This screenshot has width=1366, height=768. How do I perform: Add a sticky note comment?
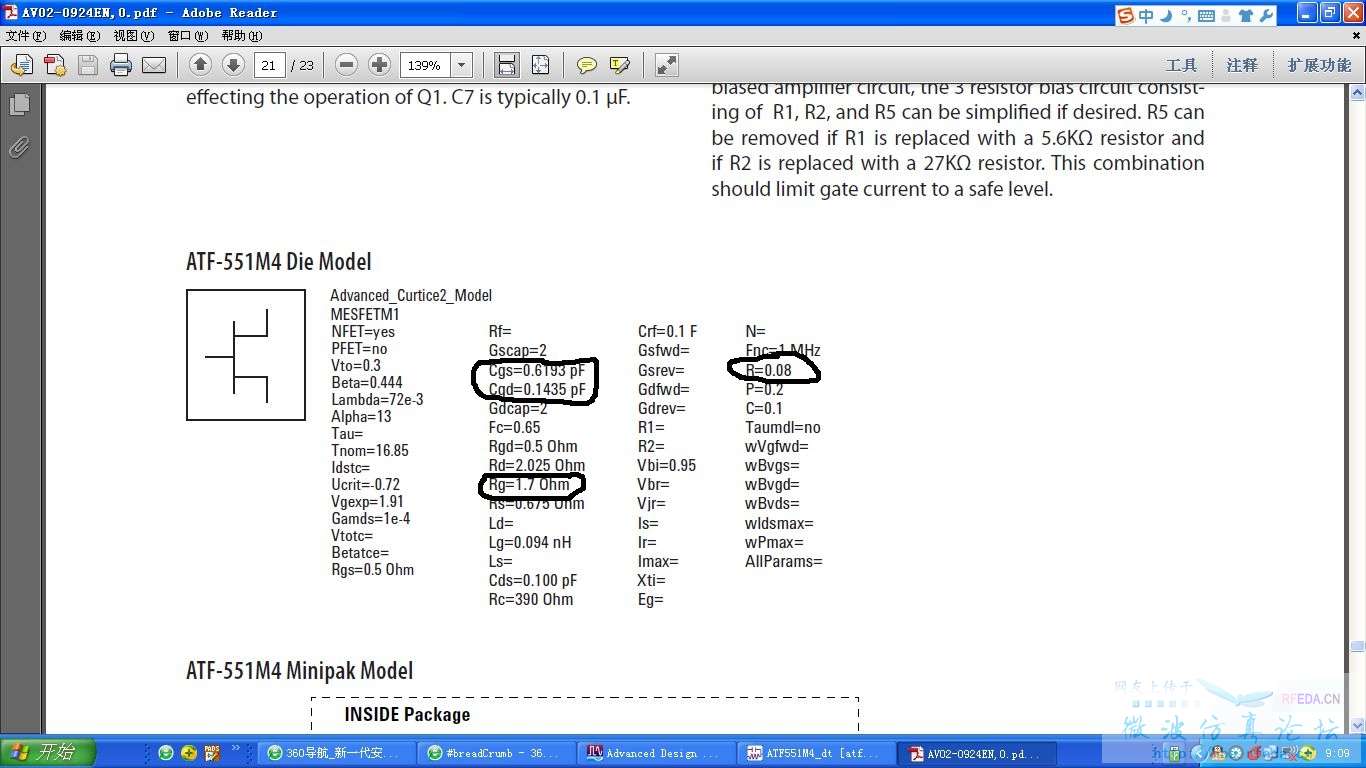click(x=587, y=65)
